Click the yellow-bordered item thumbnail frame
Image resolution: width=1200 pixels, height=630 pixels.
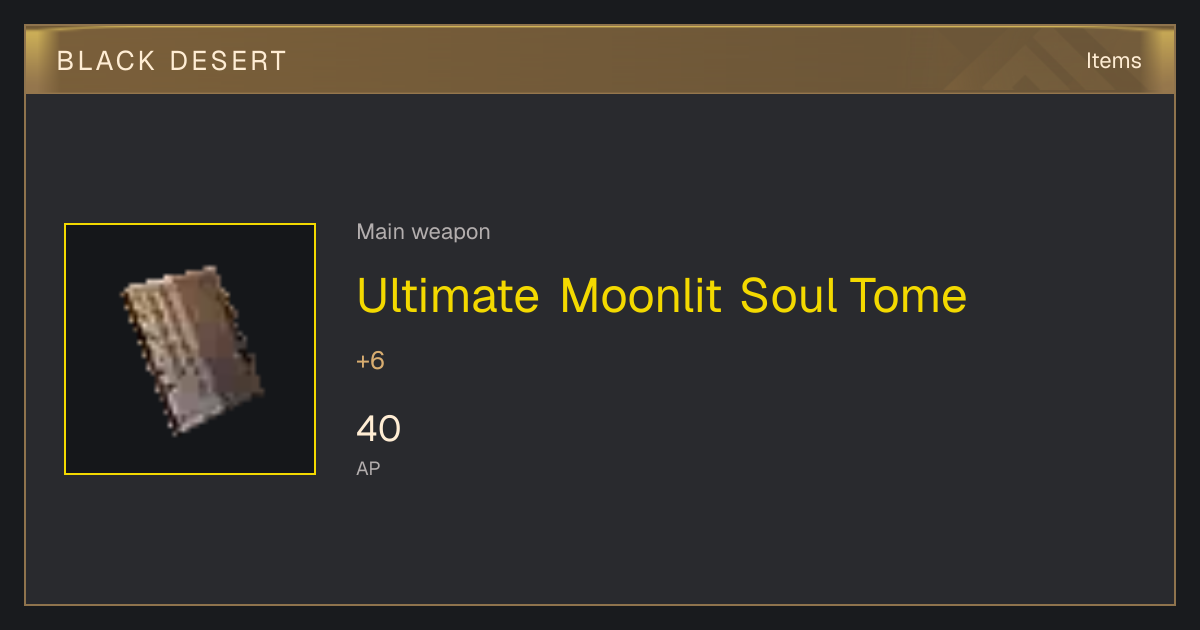tap(190, 349)
